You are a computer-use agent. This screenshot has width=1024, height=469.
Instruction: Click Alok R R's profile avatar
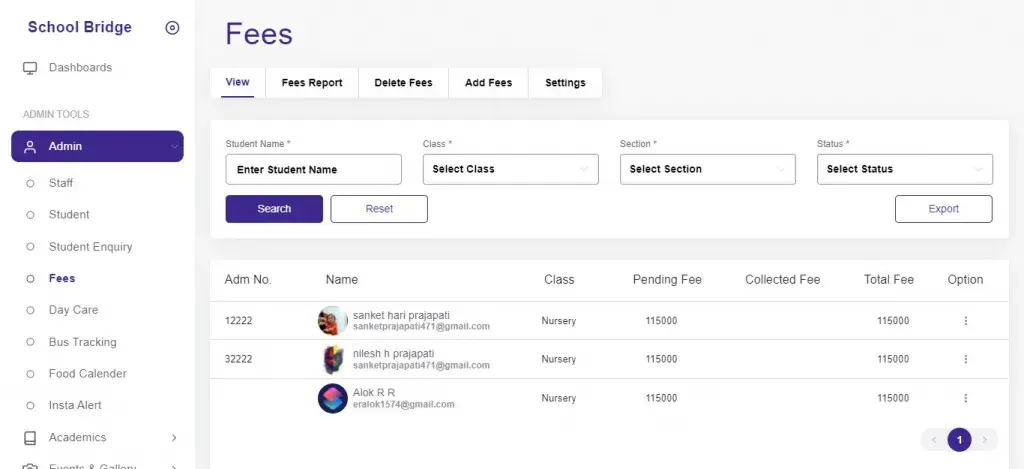tap(332, 398)
